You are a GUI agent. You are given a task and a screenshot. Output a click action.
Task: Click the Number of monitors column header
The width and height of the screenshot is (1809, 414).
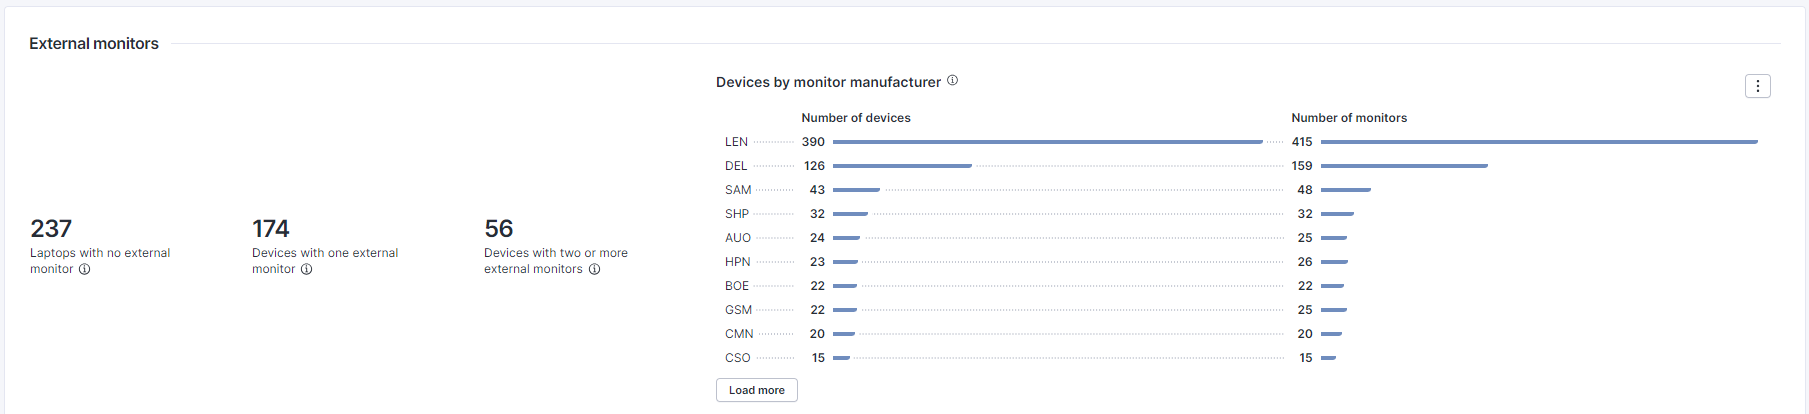pyautogui.click(x=1349, y=118)
